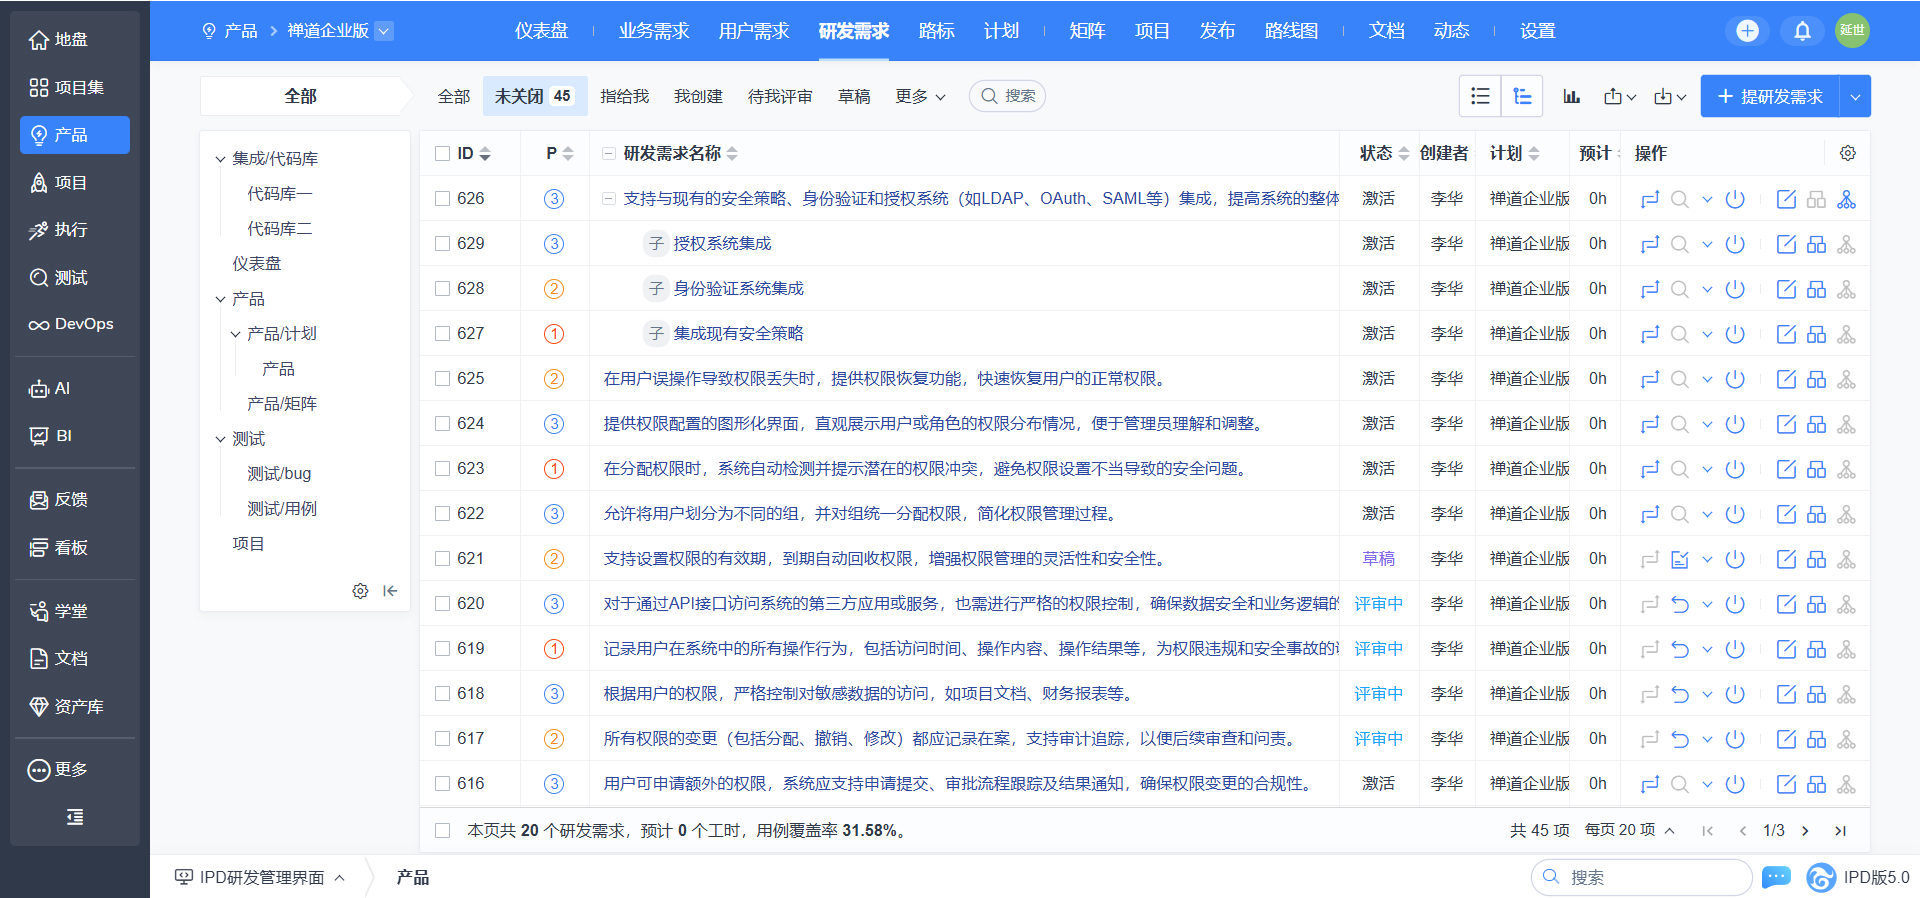
Task: Tick the checkbox for requirement 619
Action: coord(442,649)
